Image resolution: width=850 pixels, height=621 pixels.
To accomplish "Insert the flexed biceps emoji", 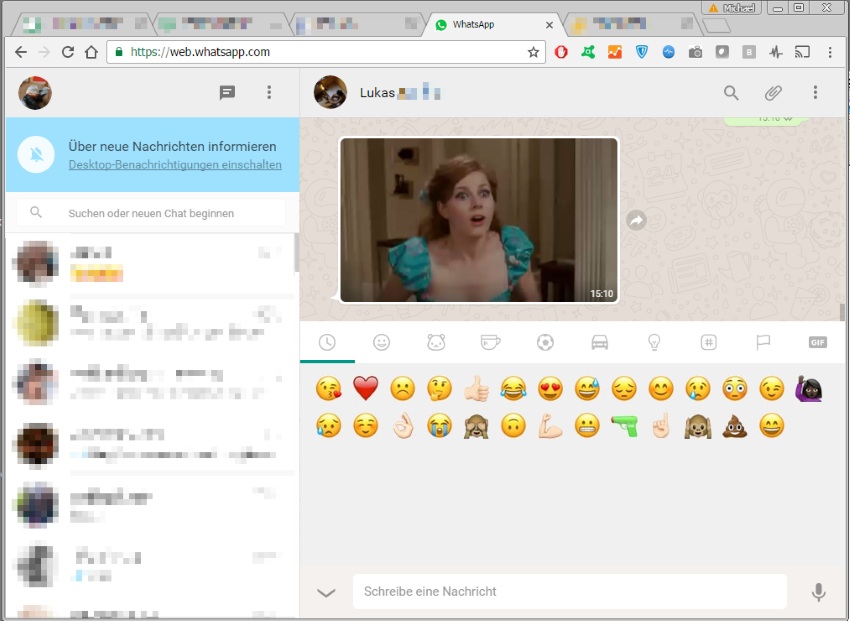I will pos(550,426).
